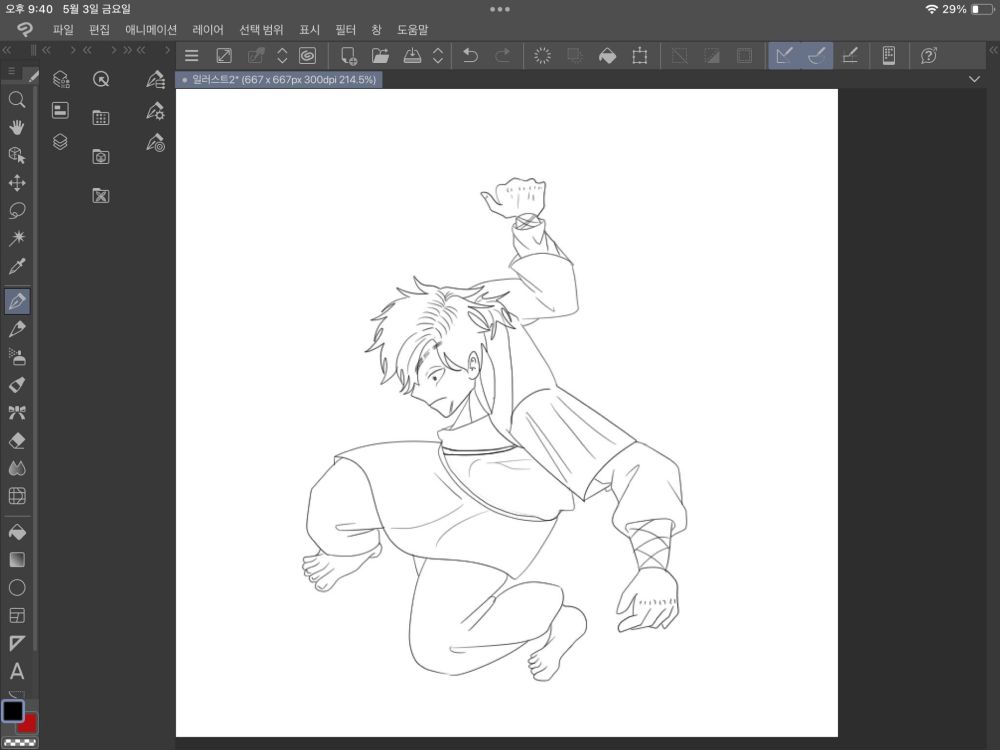
Task: Apply Fill from the command bar bucket
Action: tap(607, 55)
